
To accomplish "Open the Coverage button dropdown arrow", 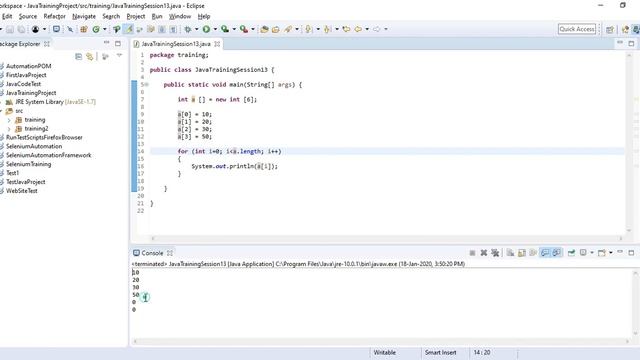I will pos(234,29).
